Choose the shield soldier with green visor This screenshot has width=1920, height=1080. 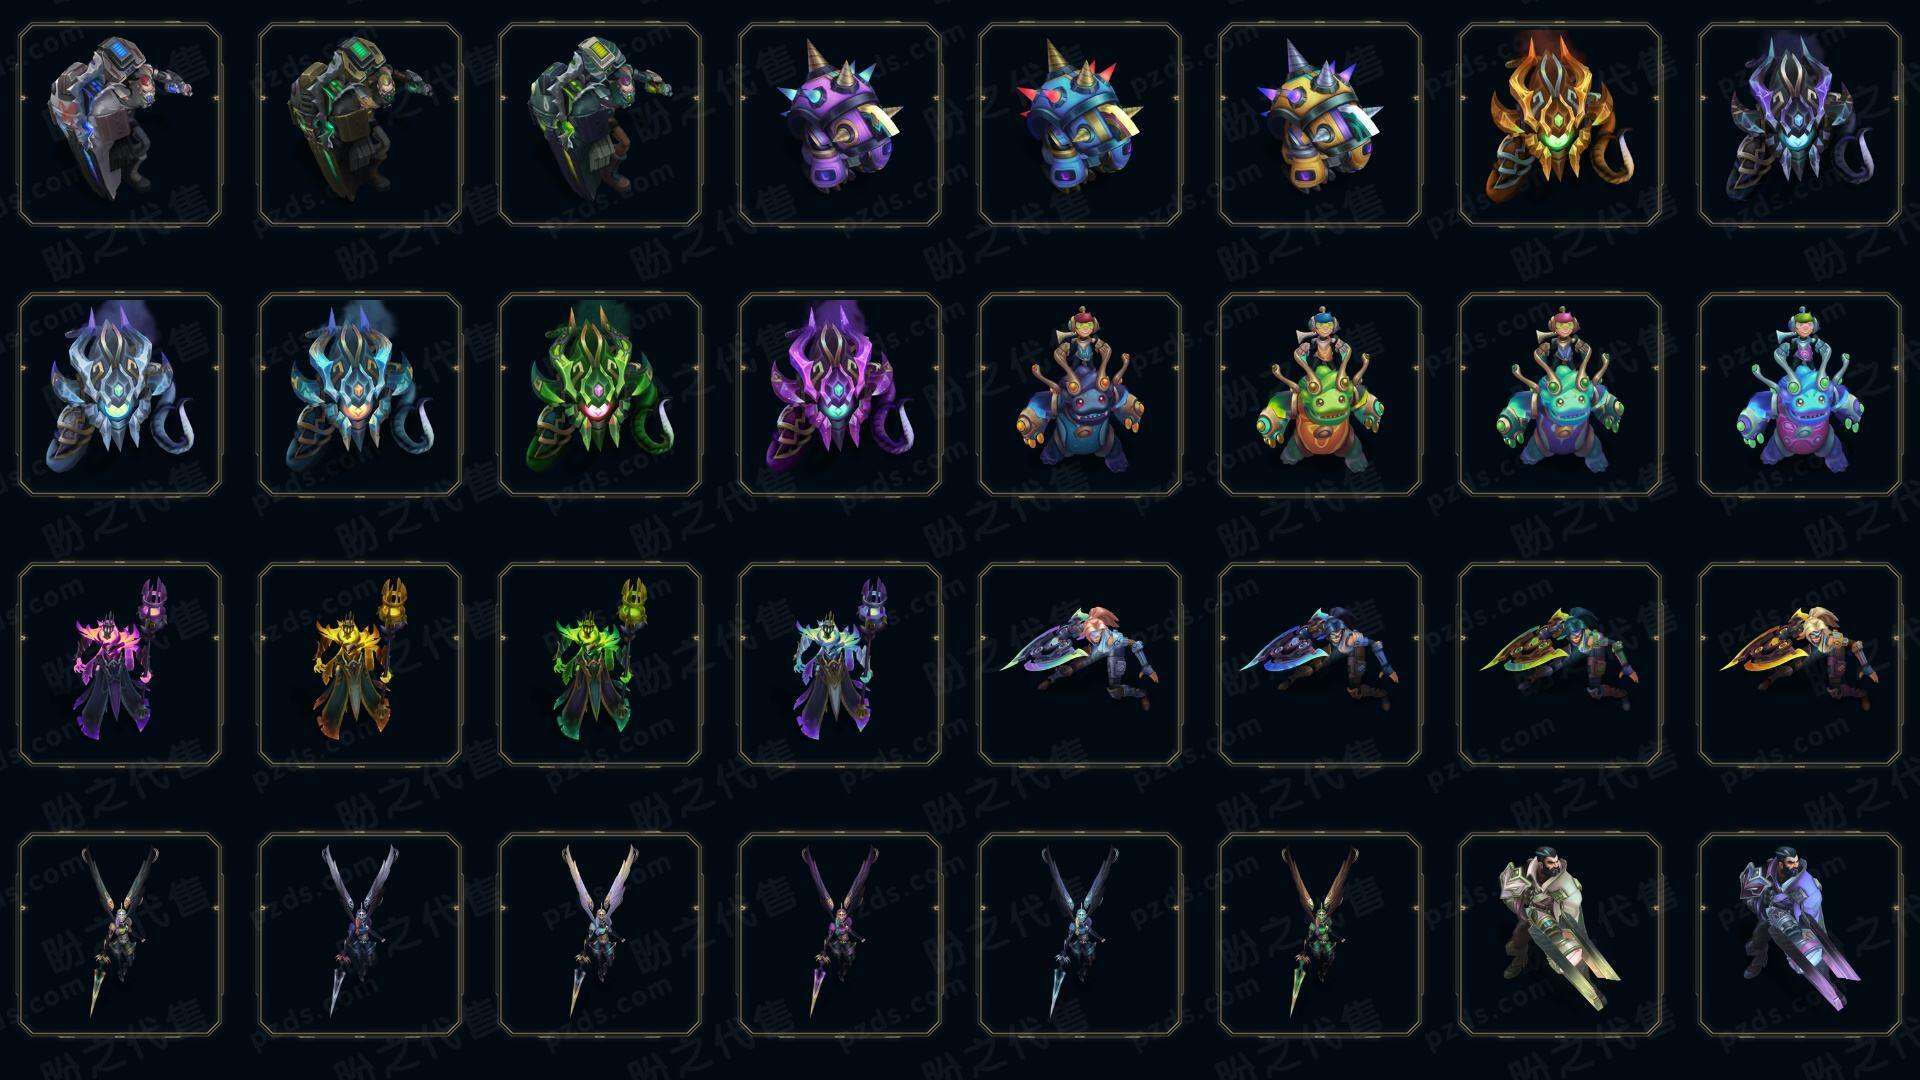pyautogui.click(x=360, y=125)
